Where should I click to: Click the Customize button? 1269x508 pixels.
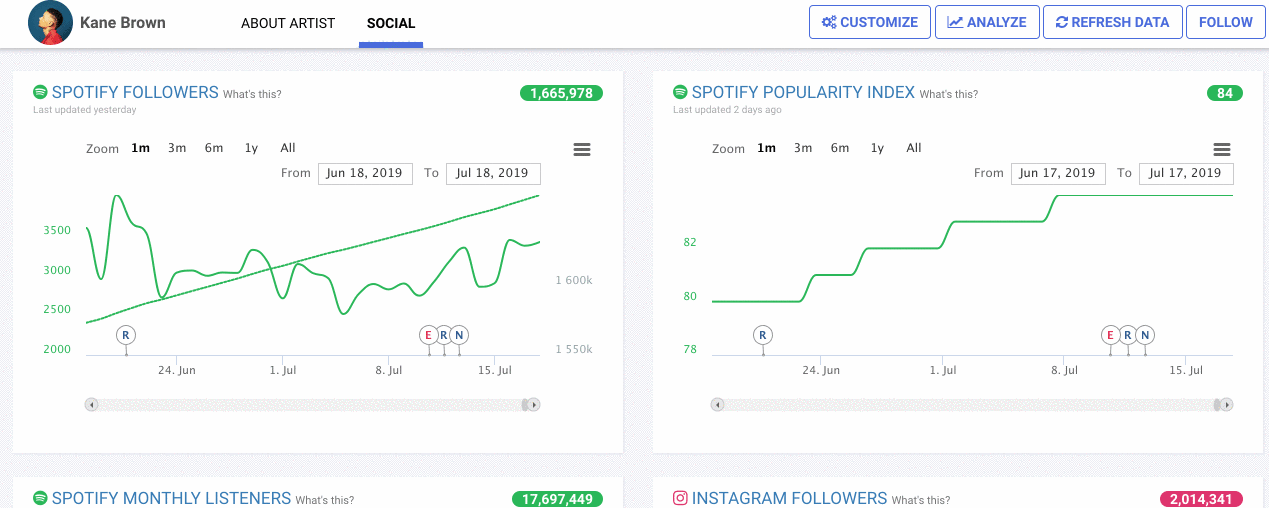point(869,22)
